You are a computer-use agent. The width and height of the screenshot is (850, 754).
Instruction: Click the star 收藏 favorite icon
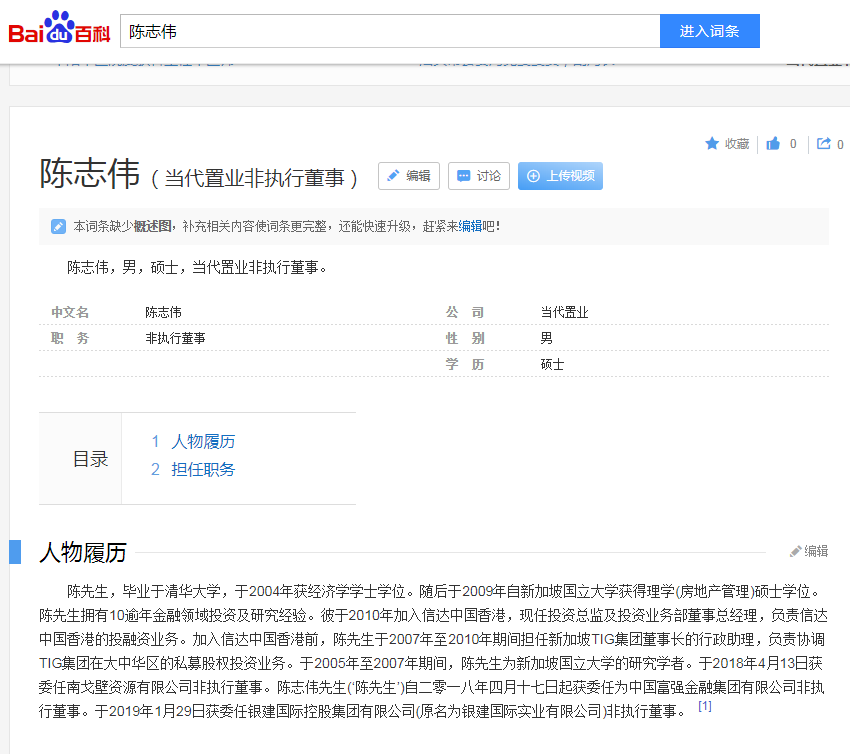[x=712, y=144]
